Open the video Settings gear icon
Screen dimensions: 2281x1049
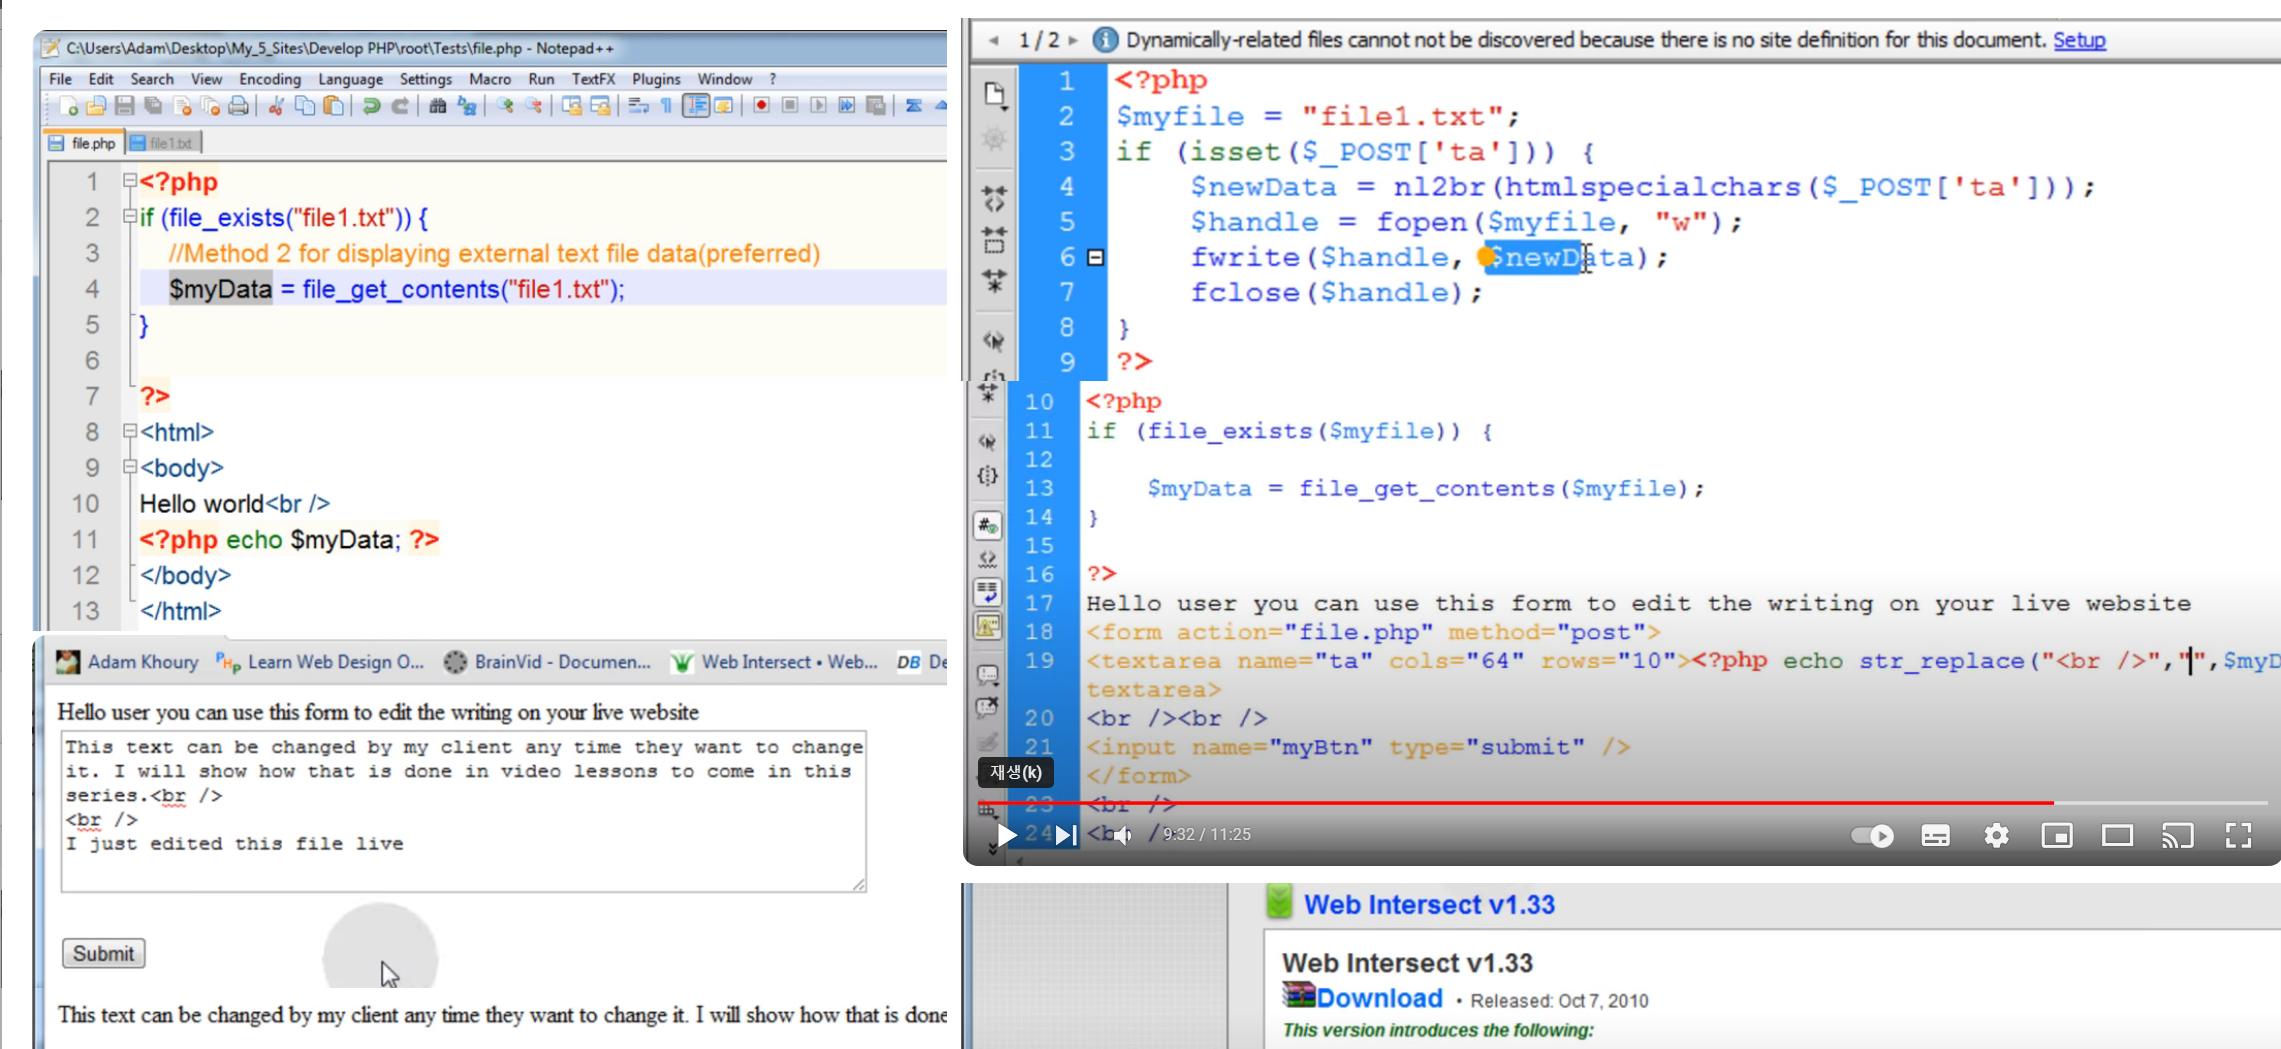[1996, 835]
